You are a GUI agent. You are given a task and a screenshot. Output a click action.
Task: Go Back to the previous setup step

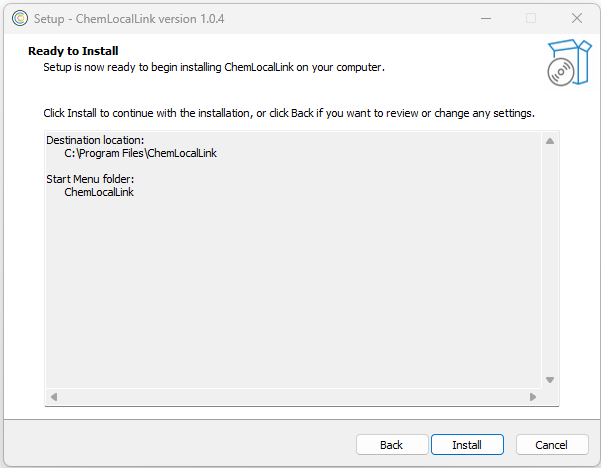[x=391, y=445]
